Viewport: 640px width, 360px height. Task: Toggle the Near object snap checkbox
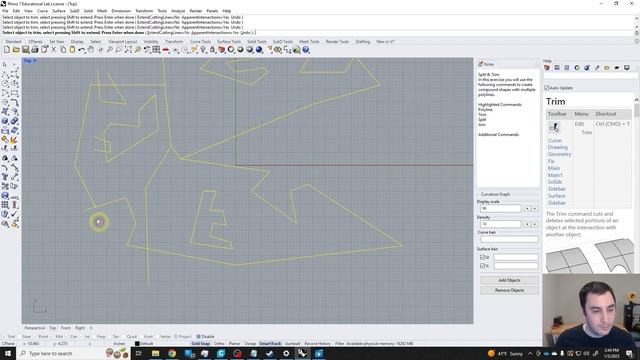click(x=24, y=337)
